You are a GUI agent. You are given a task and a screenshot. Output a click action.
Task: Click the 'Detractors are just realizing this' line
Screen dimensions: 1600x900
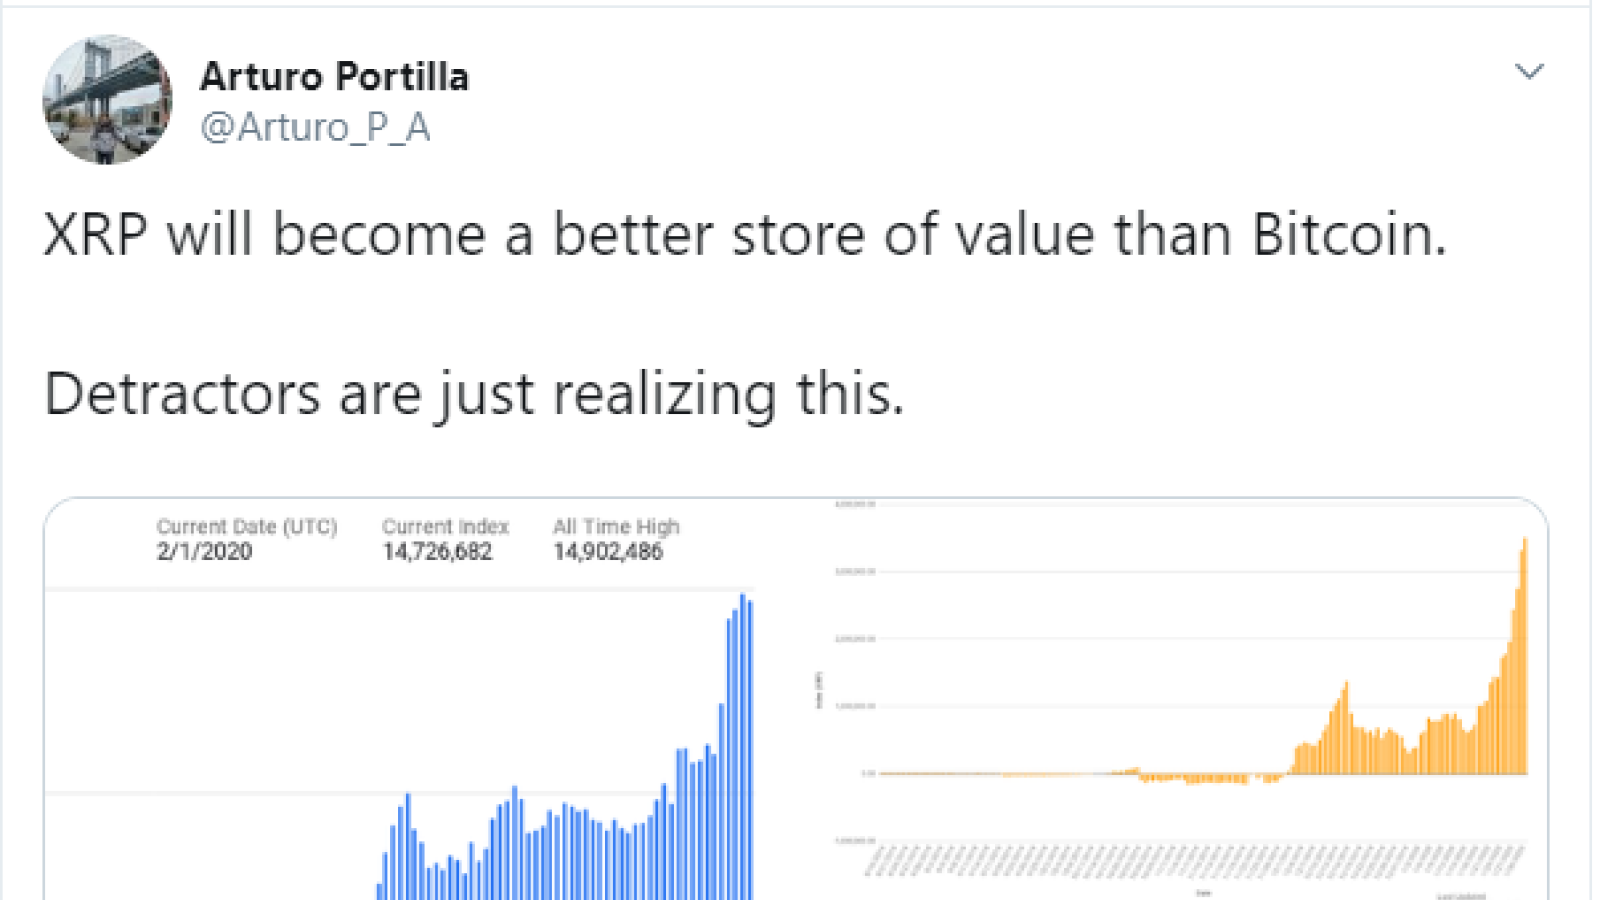tap(474, 394)
